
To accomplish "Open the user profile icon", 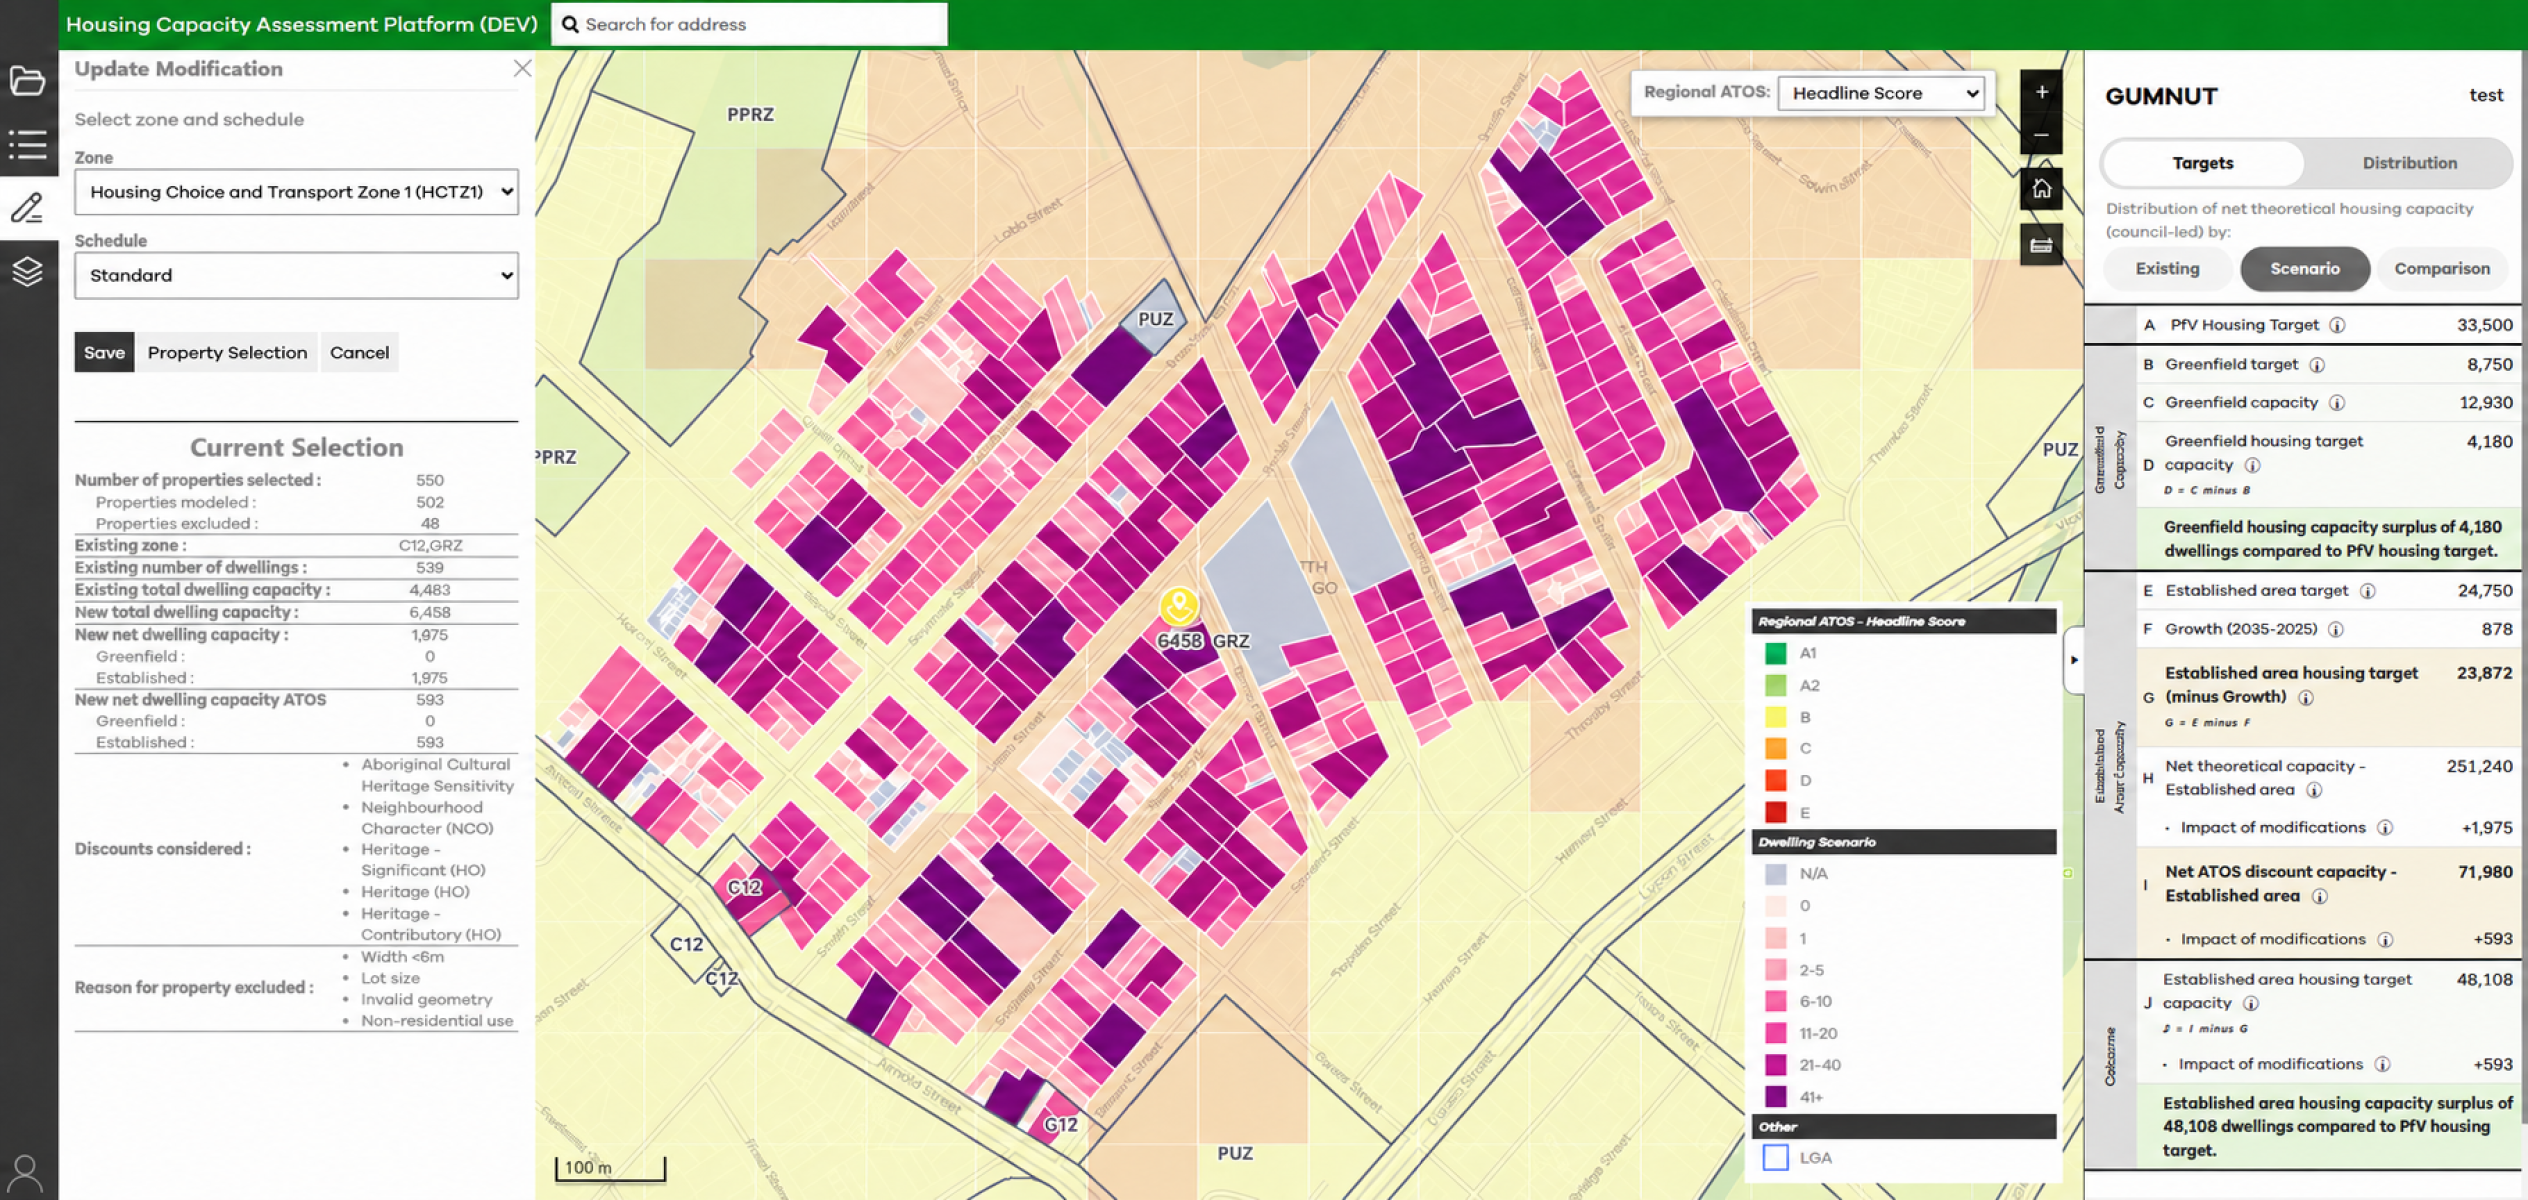I will point(25,1173).
